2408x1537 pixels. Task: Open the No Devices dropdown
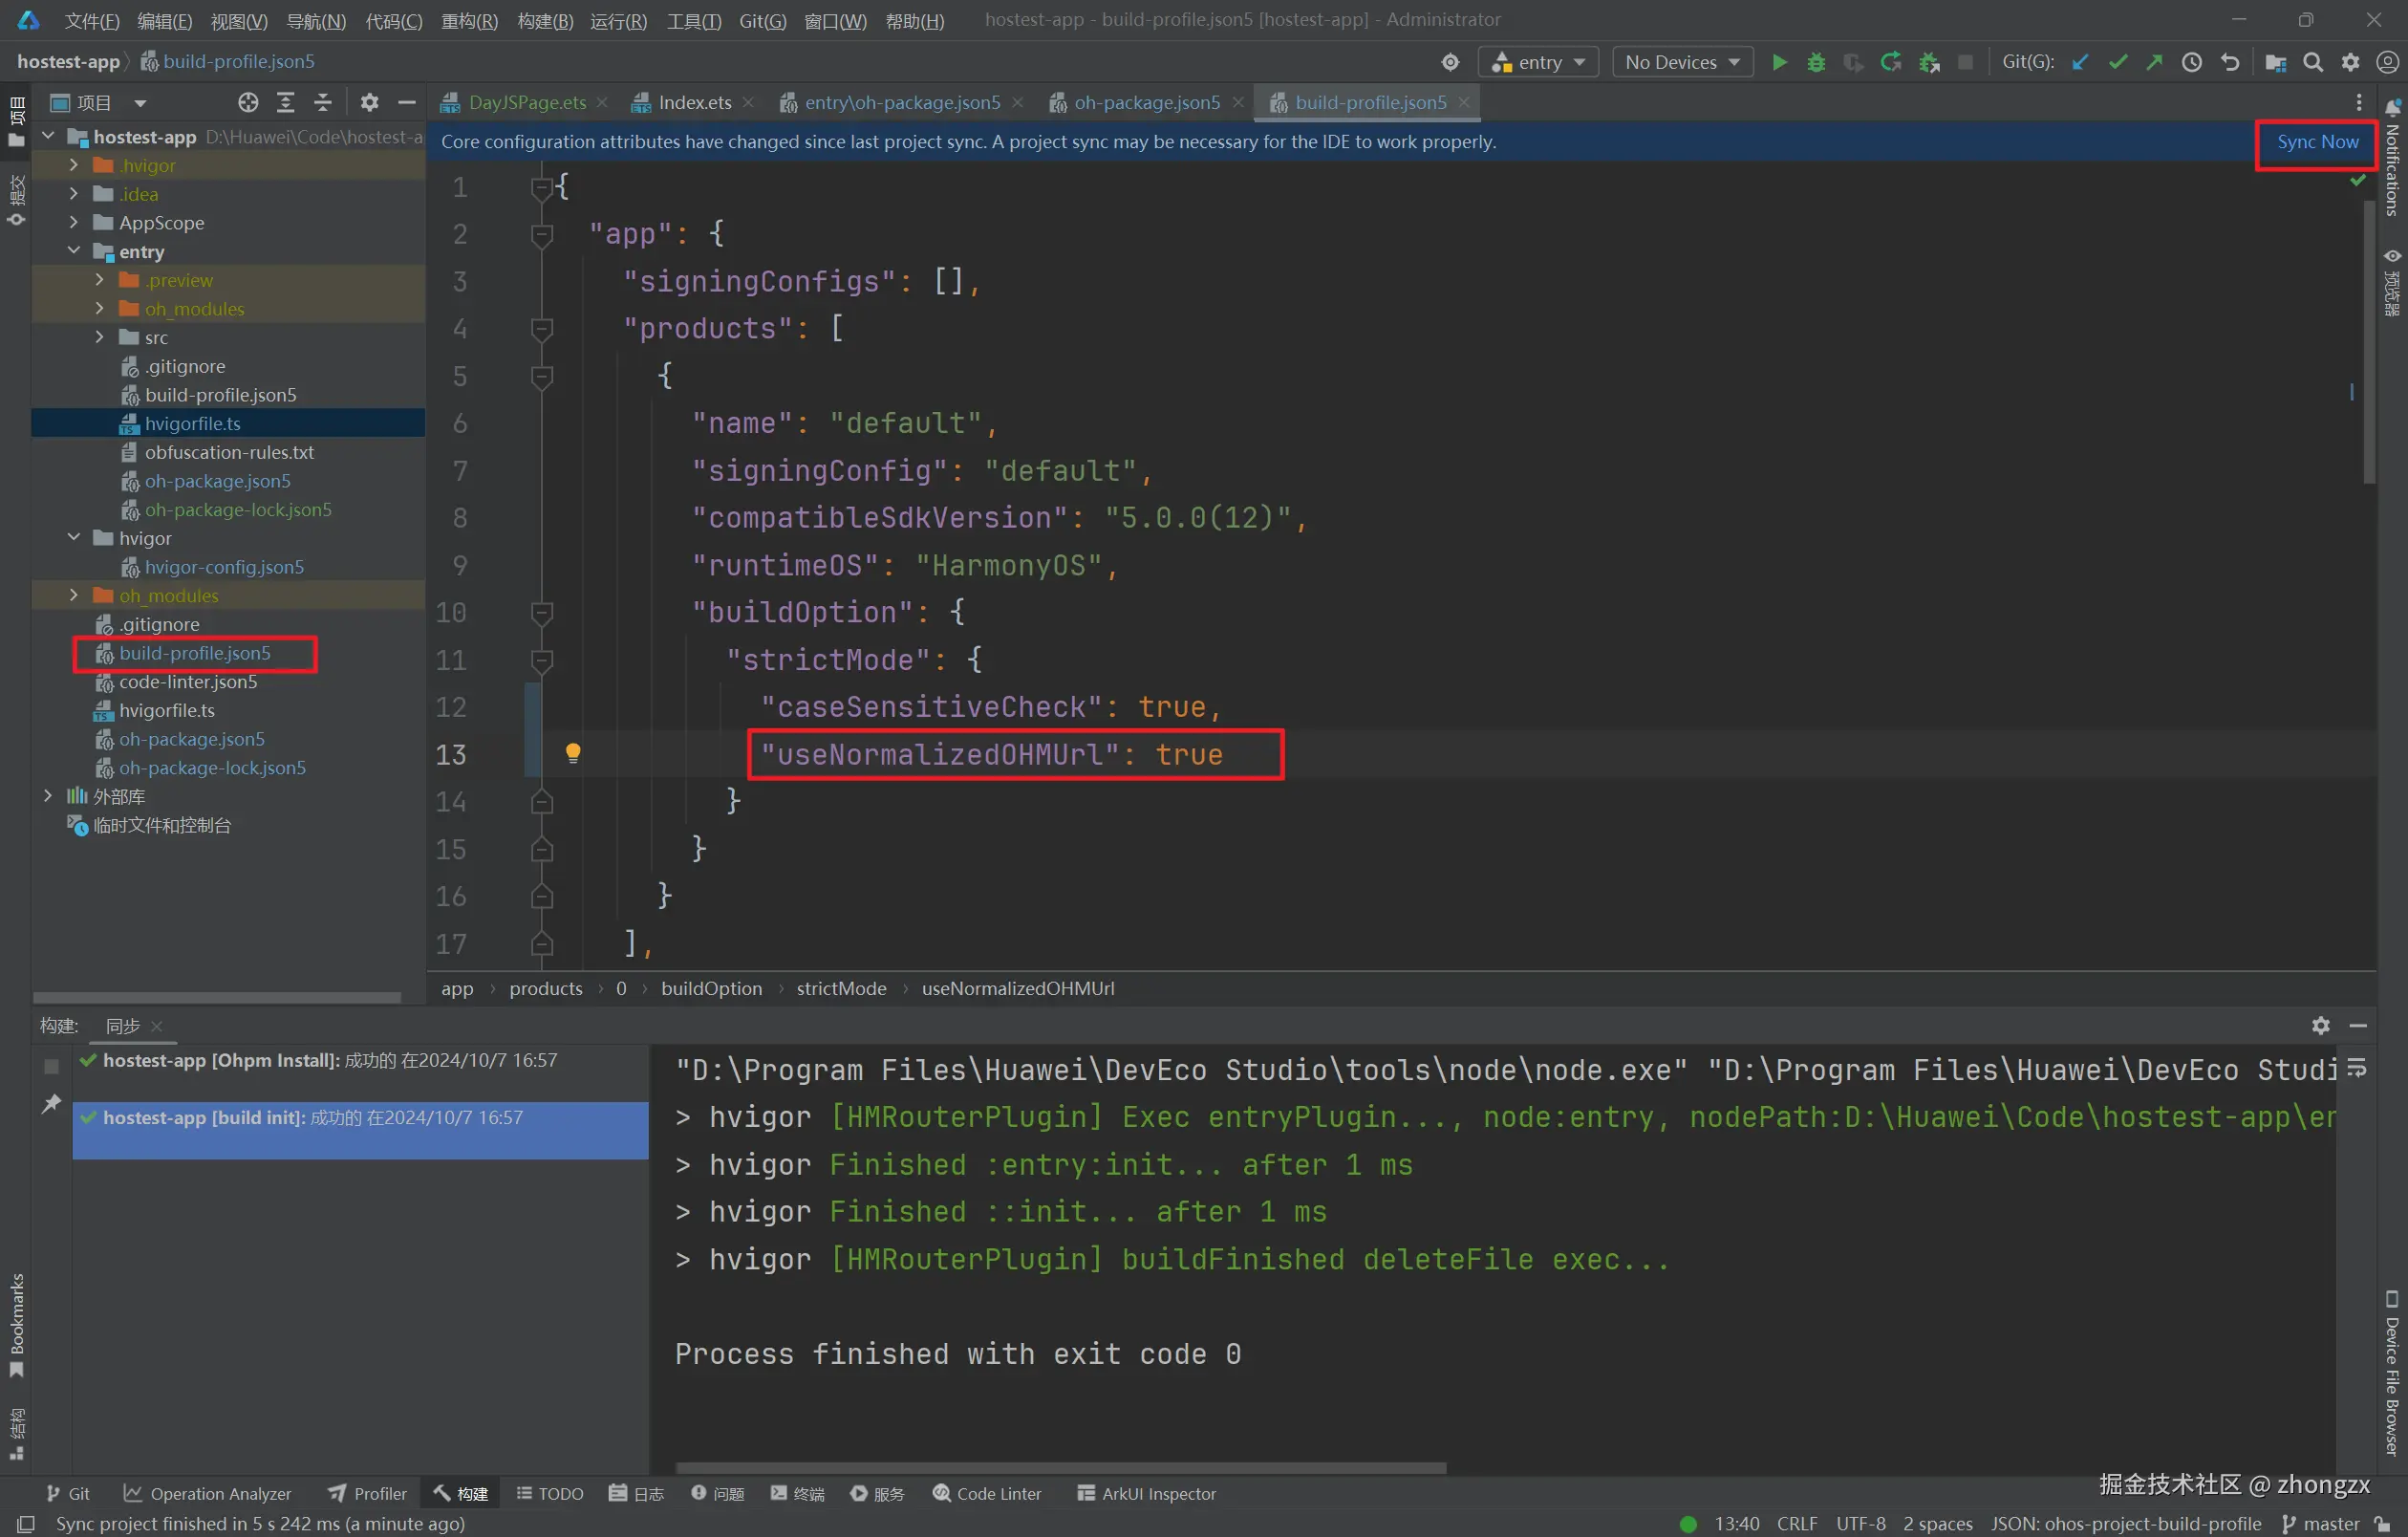click(x=1682, y=62)
